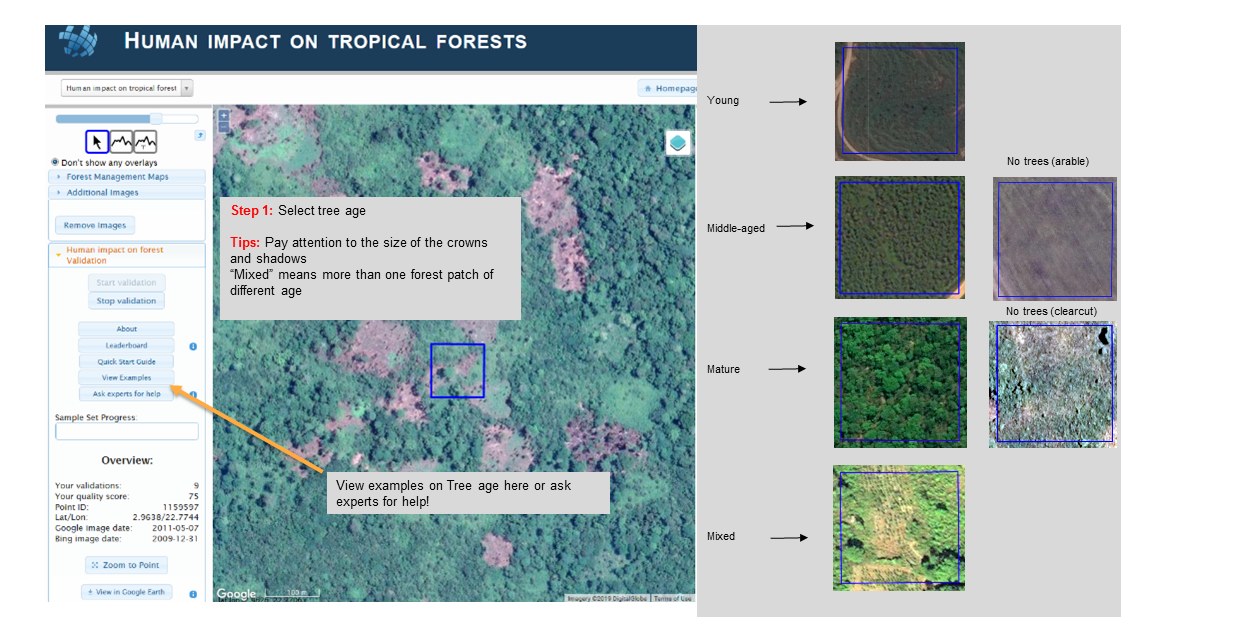Screen dimensions: 1250x628
Task: Click the Bing image date 2009-12-31
Action: point(177,539)
